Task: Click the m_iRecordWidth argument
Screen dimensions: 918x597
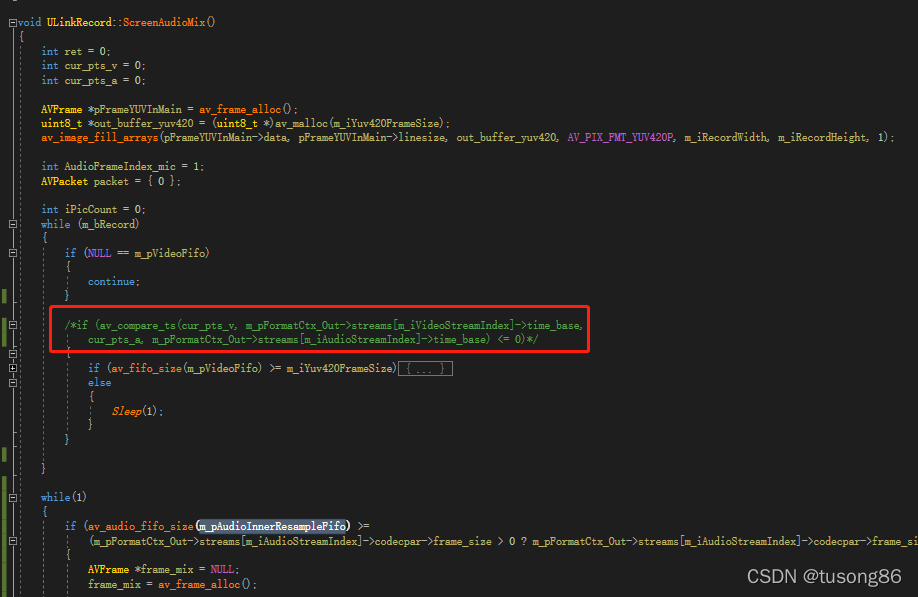Action: pyautogui.click(x=725, y=138)
